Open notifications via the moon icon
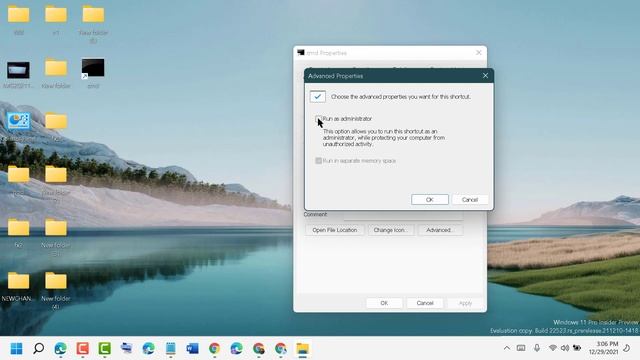This screenshot has width=640, height=360. point(626,348)
